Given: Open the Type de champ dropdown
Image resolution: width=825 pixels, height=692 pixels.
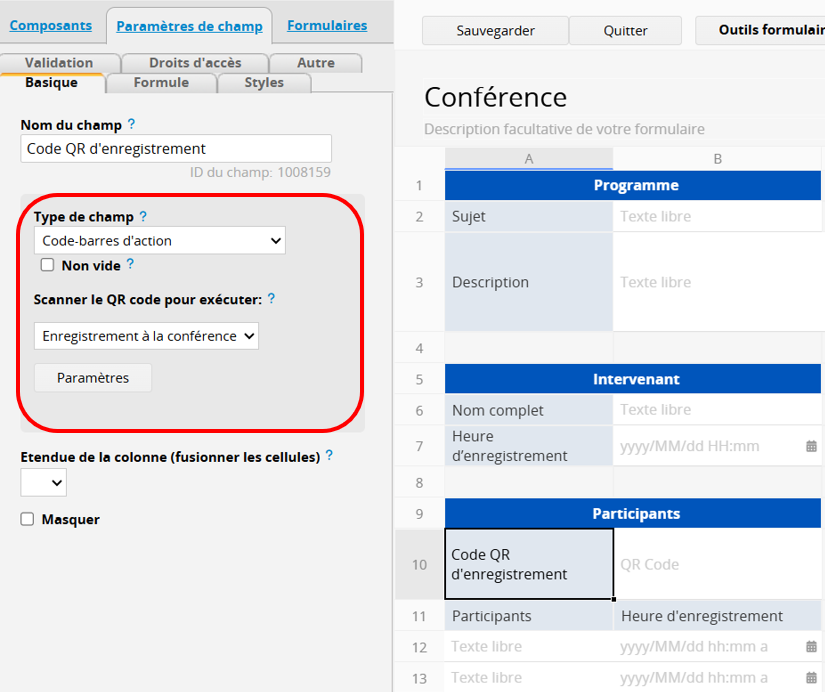Looking at the screenshot, I should 159,240.
